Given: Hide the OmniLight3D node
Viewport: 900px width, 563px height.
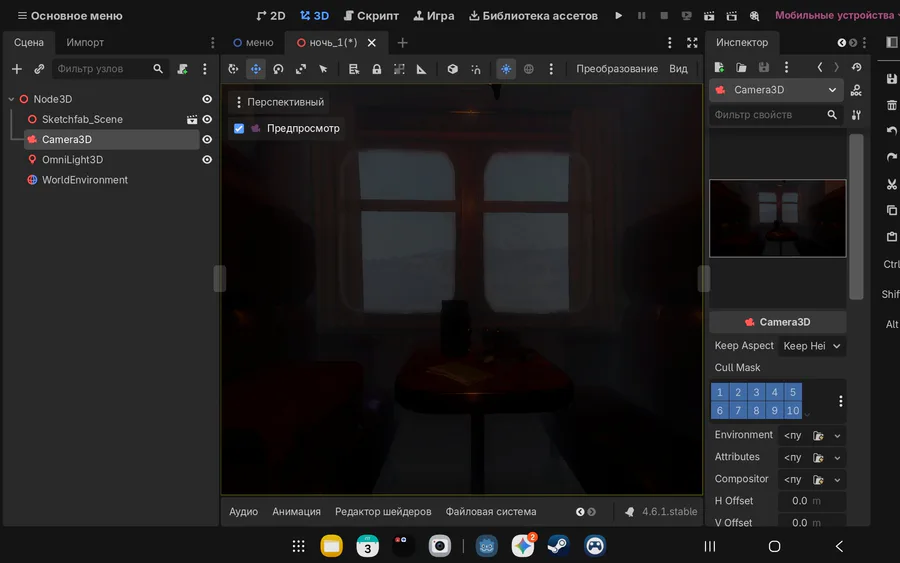Looking at the screenshot, I should tap(207, 160).
